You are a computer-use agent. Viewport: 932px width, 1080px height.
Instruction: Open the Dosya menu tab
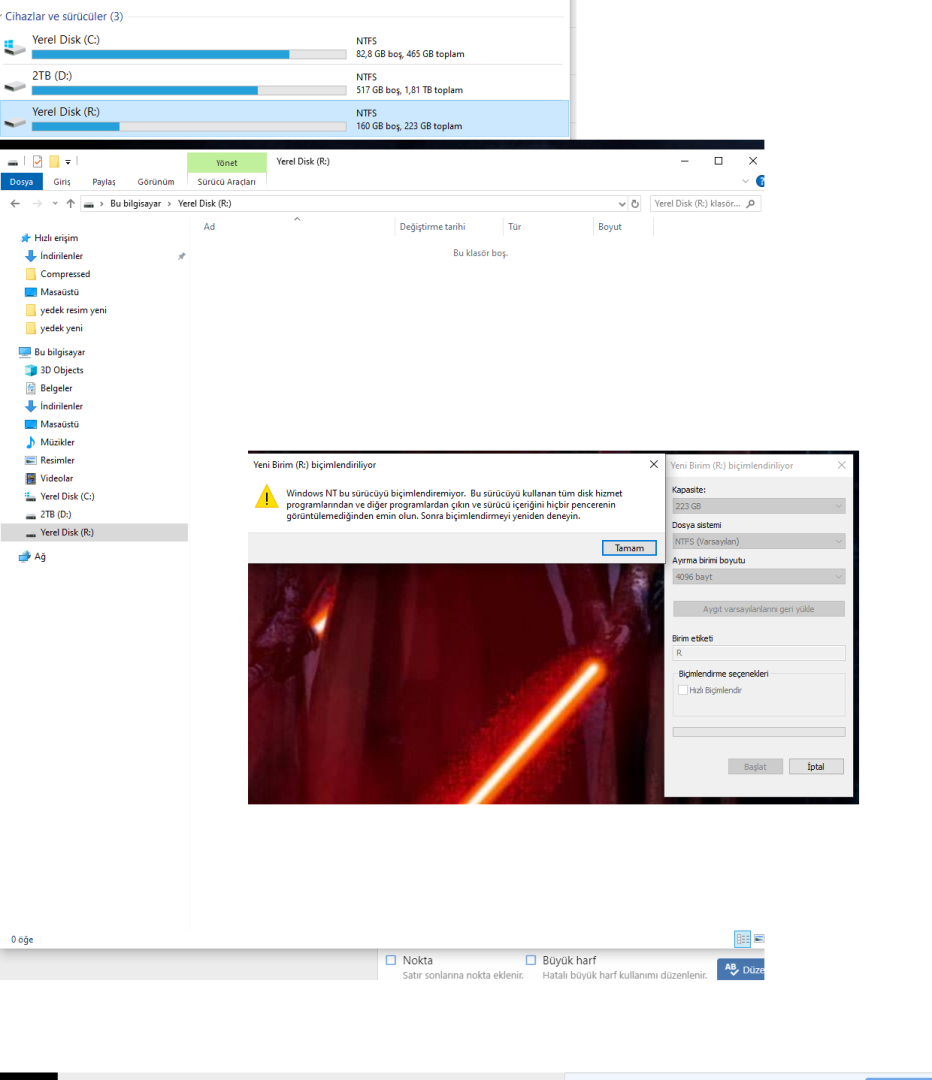[21, 182]
